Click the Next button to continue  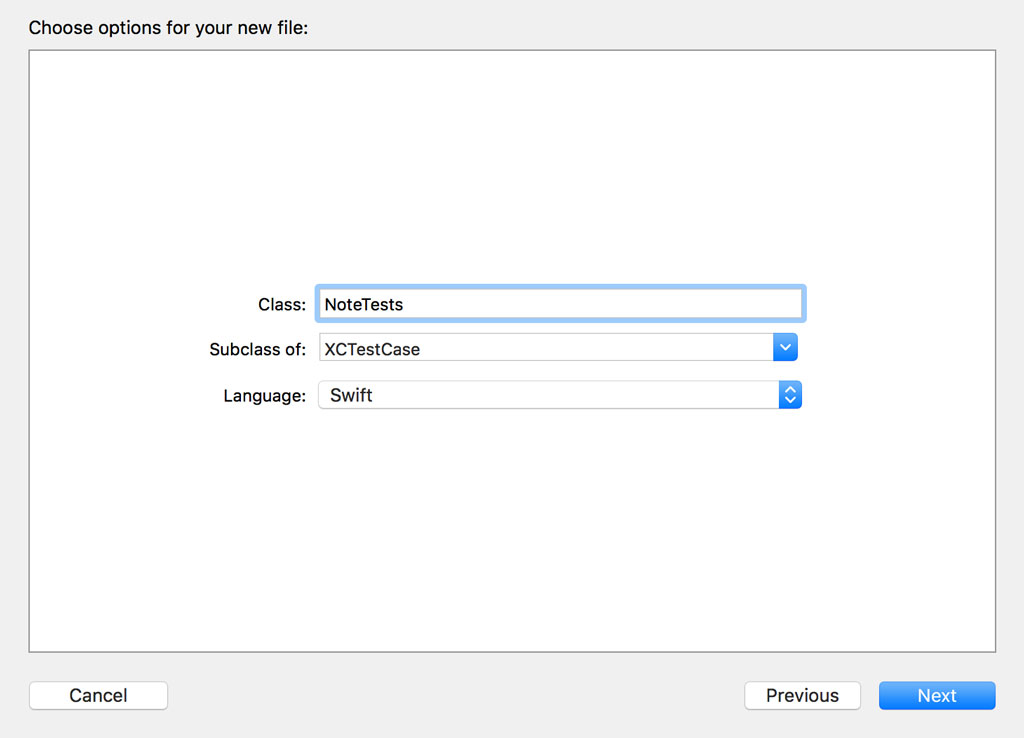pos(936,695)
